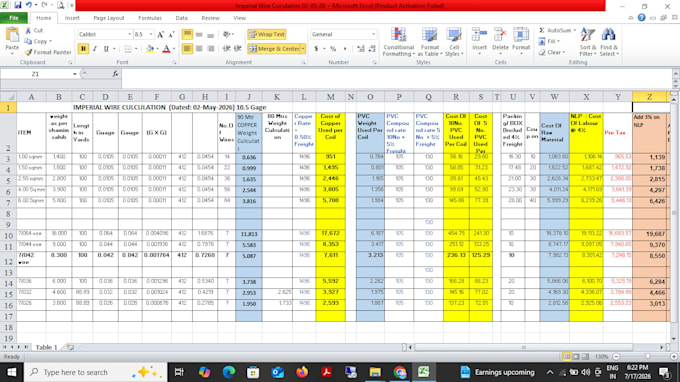Screen dimensions: 680x382
Task: Click the Align Text Right icon
Action: tap(210, 49)
